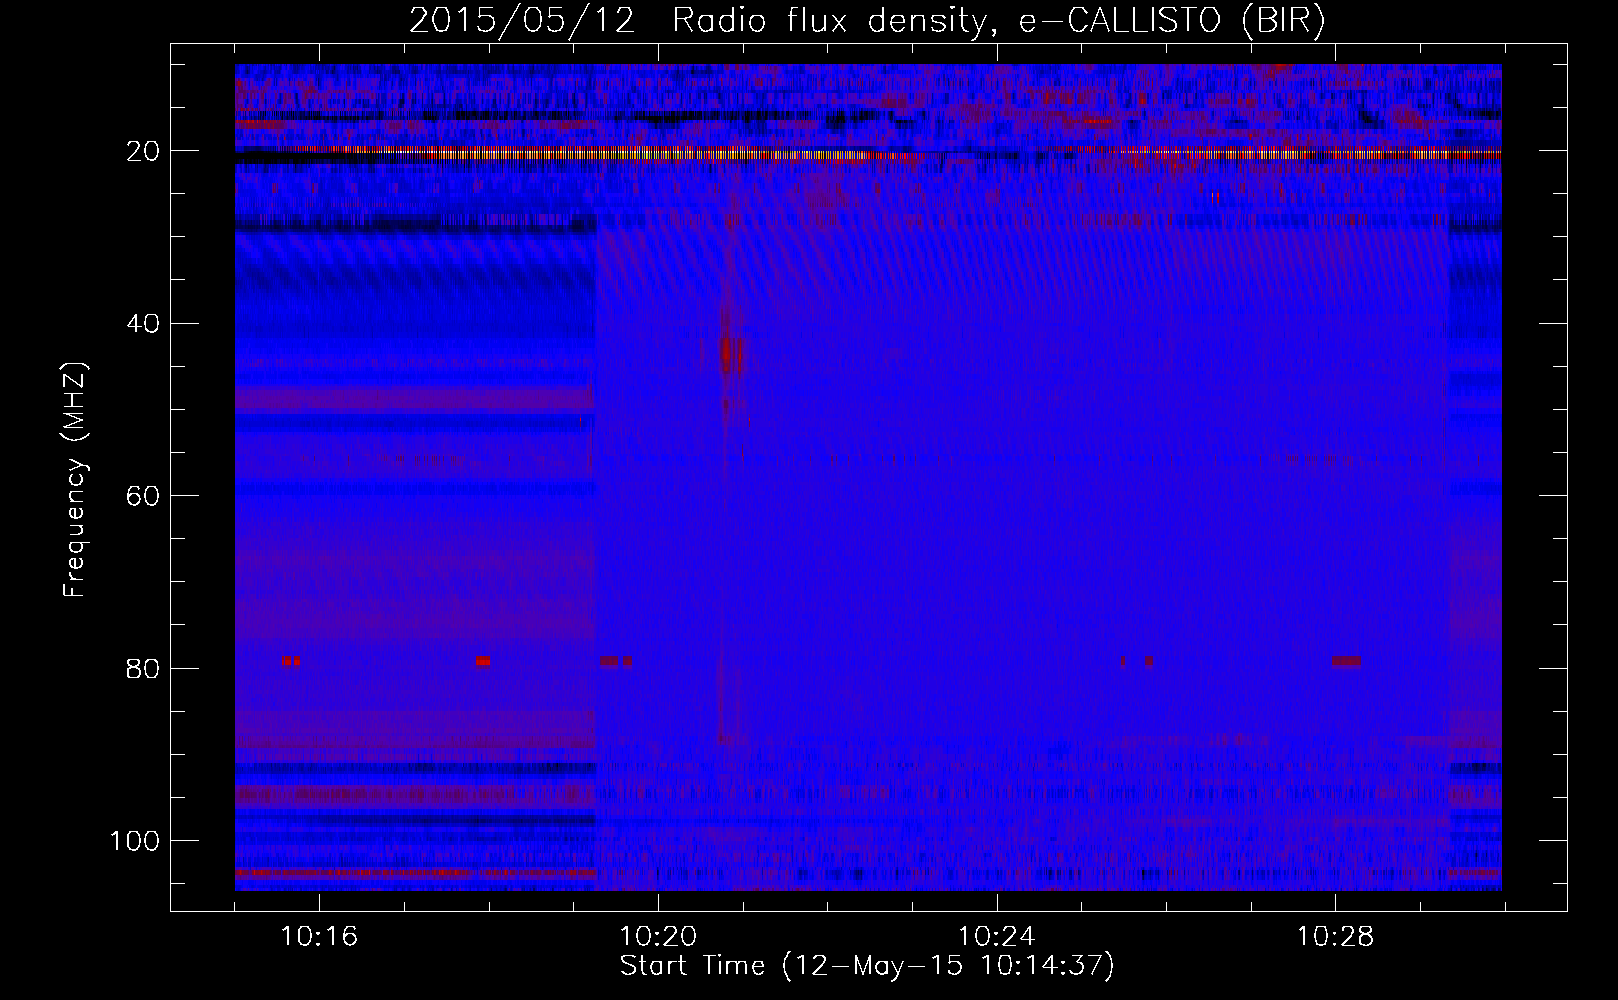Screen dimensions: 1618x1000
Task: Click the frequency tick label "100"
Action: (135, 841)
